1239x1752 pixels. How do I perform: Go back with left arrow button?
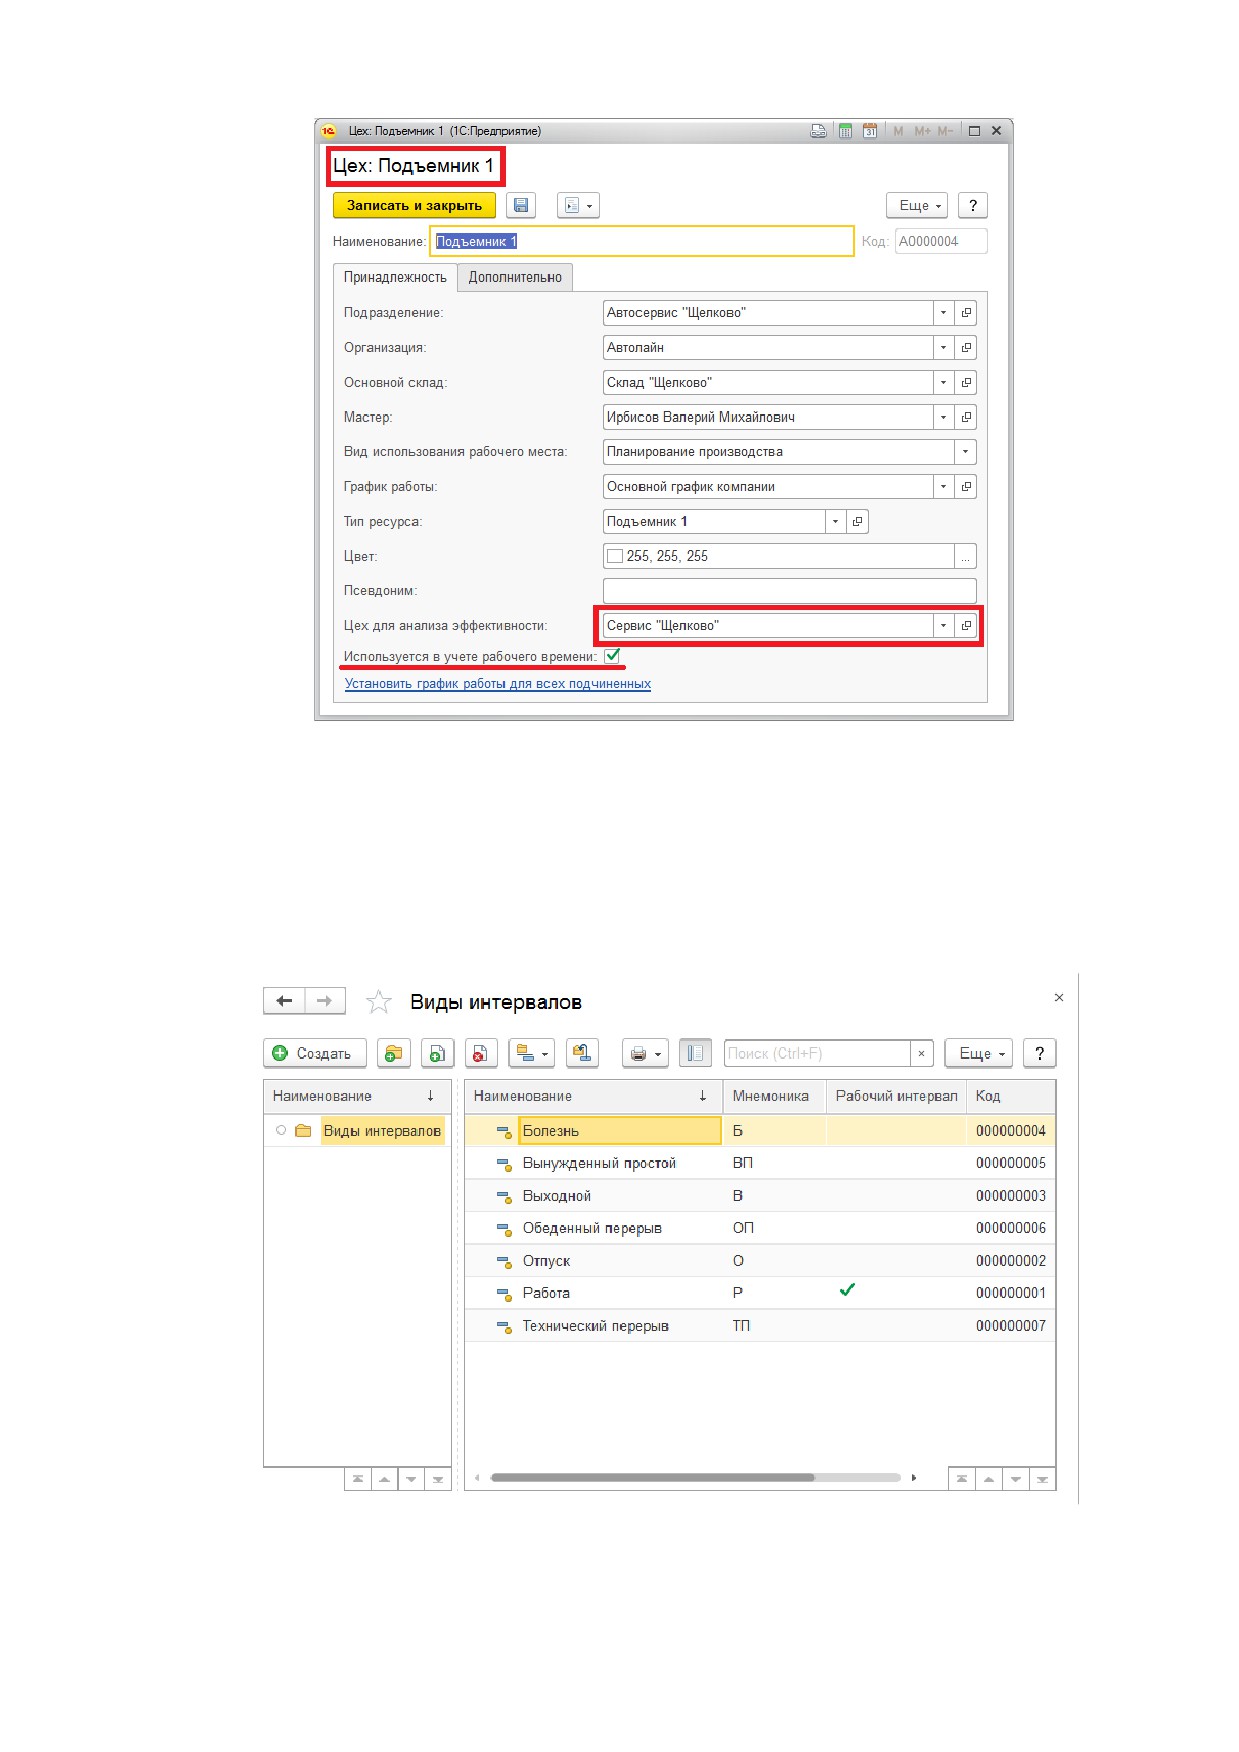click(x=284, y=1001)
